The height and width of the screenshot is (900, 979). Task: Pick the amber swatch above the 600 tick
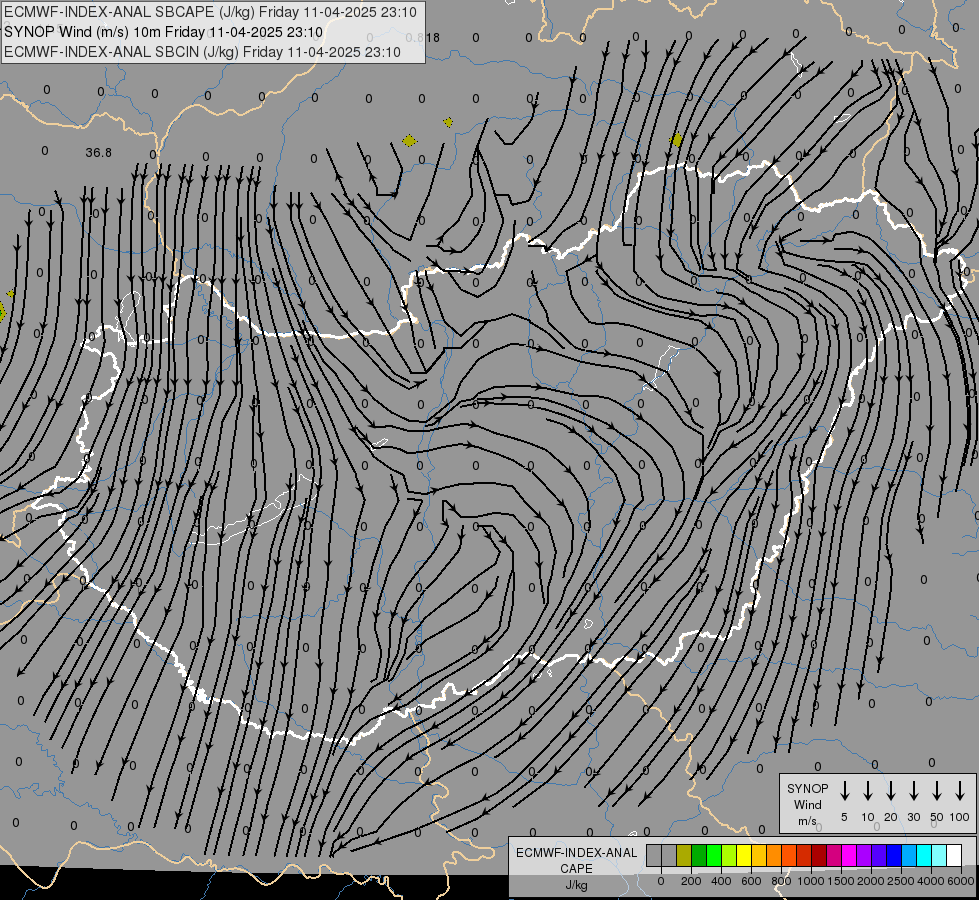tap(759, 855)
